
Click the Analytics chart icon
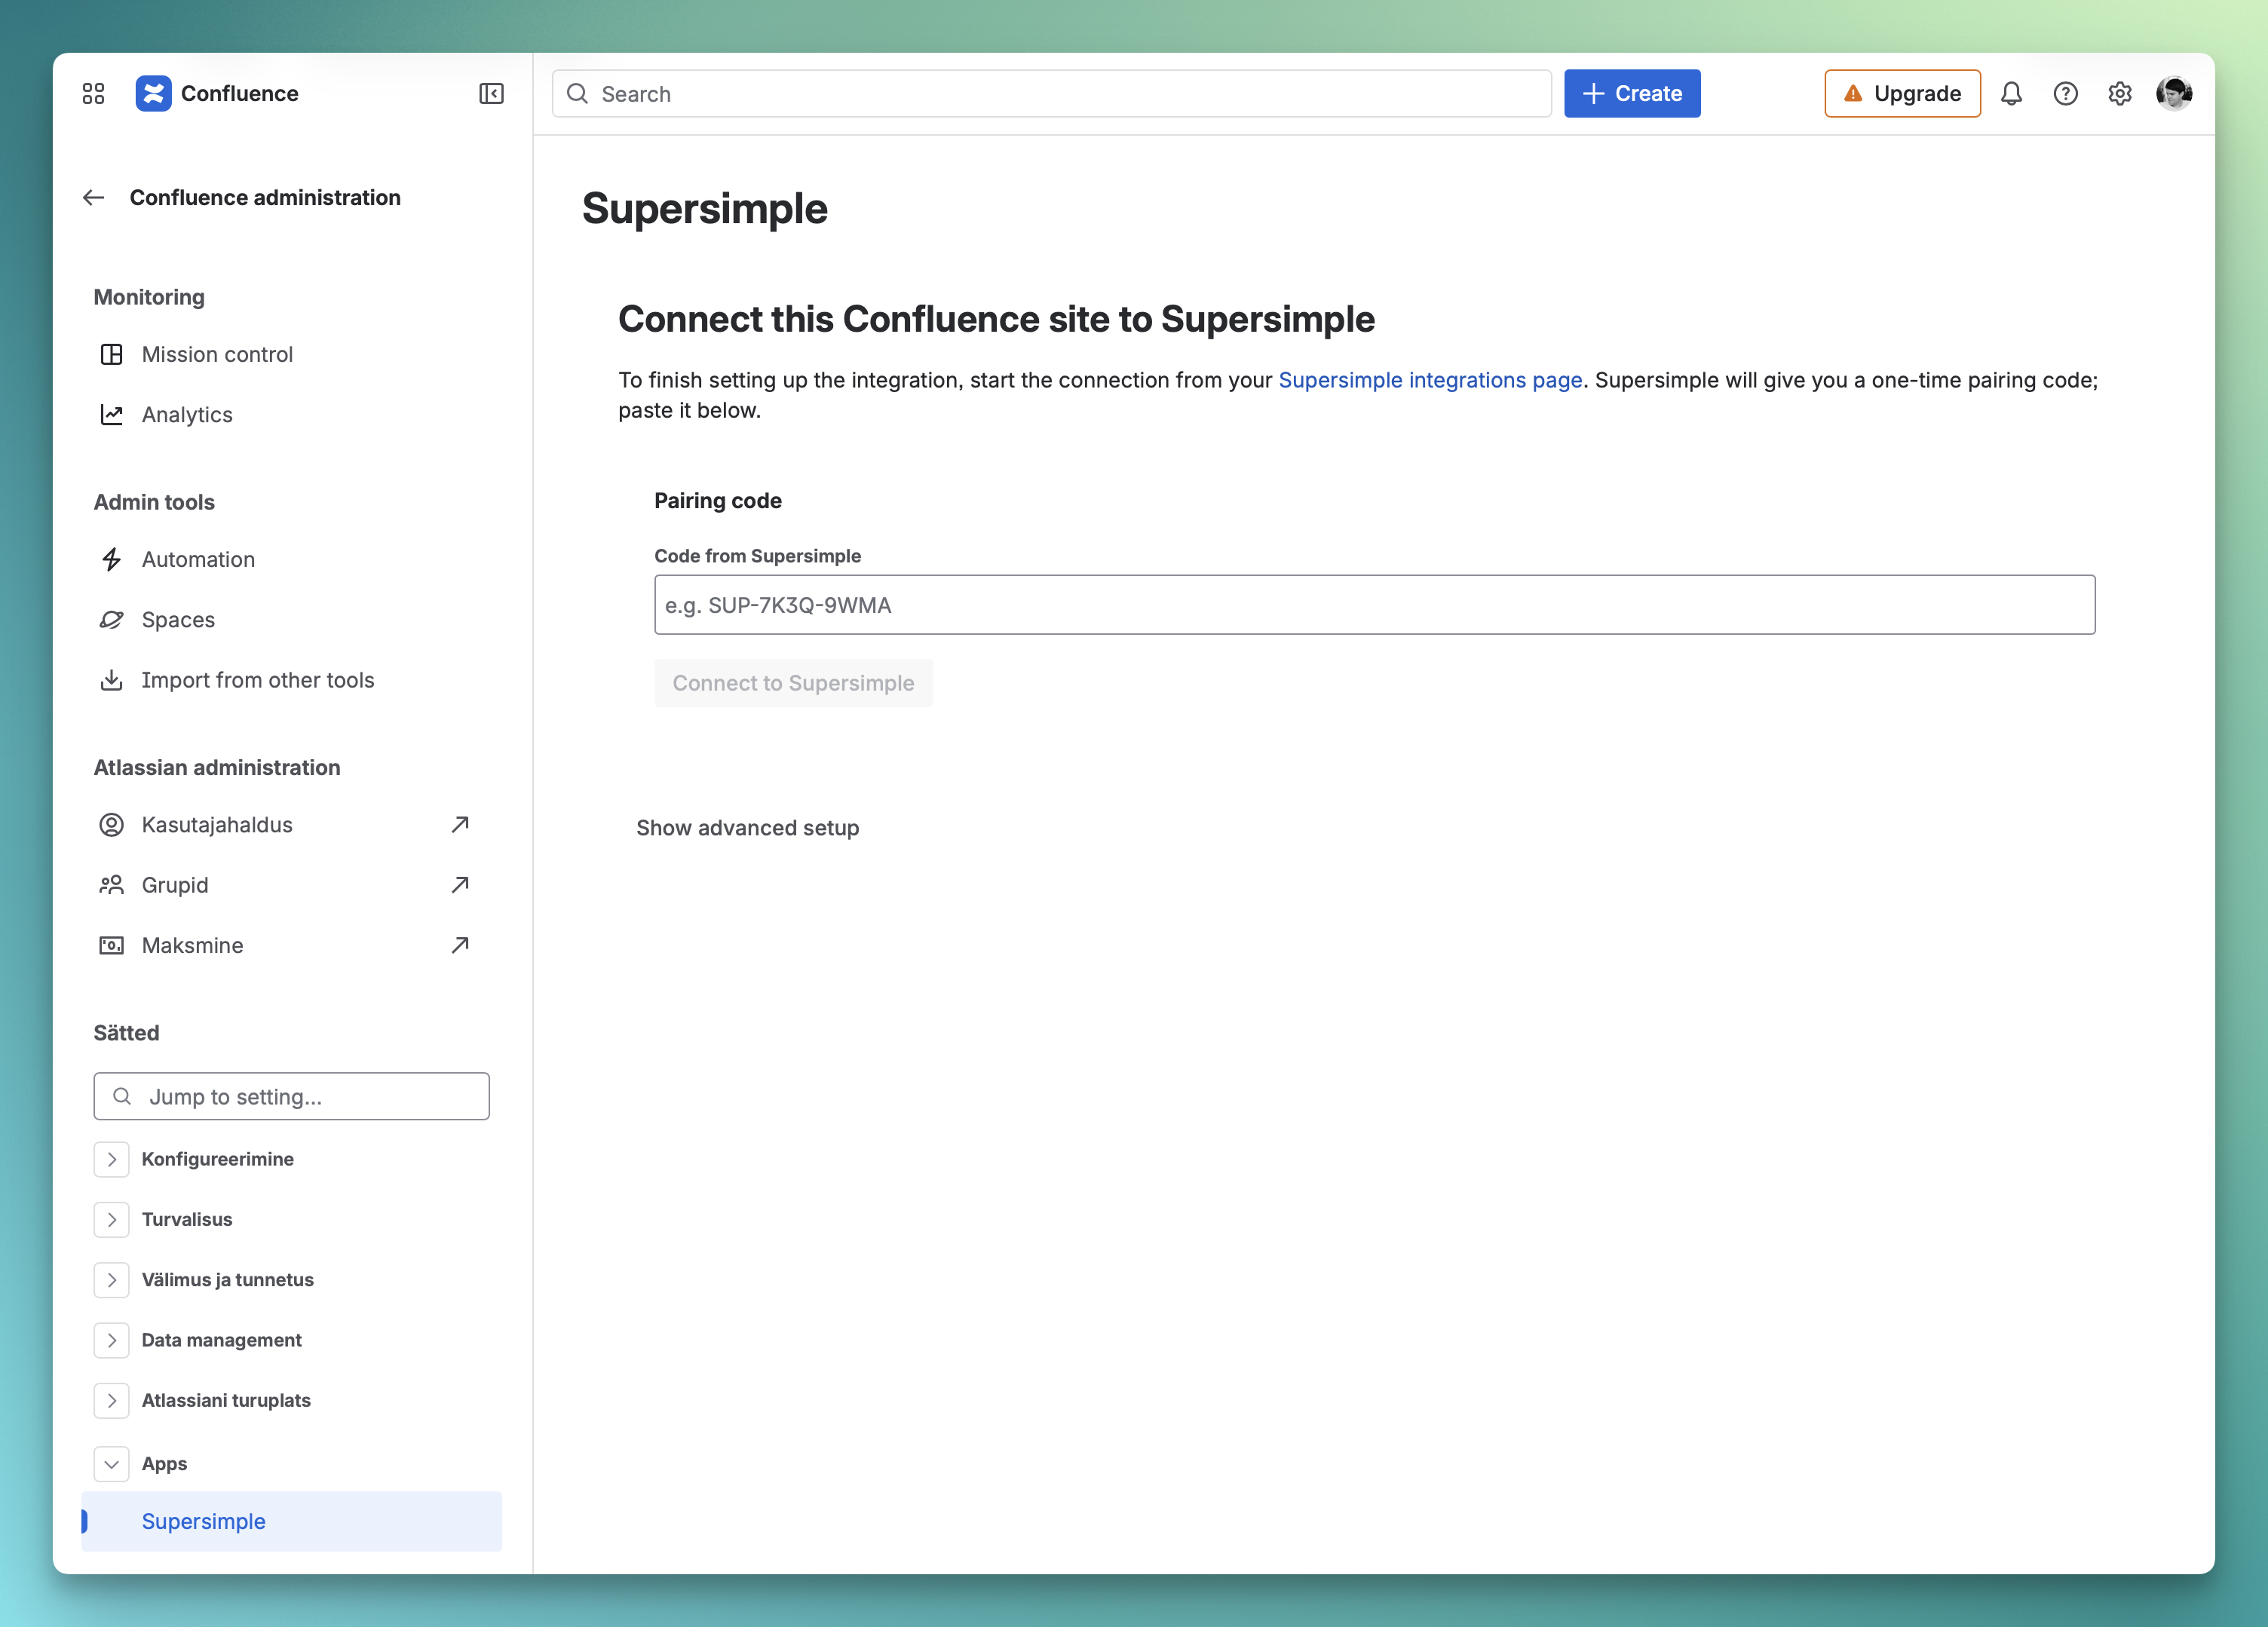pos(111,414)
